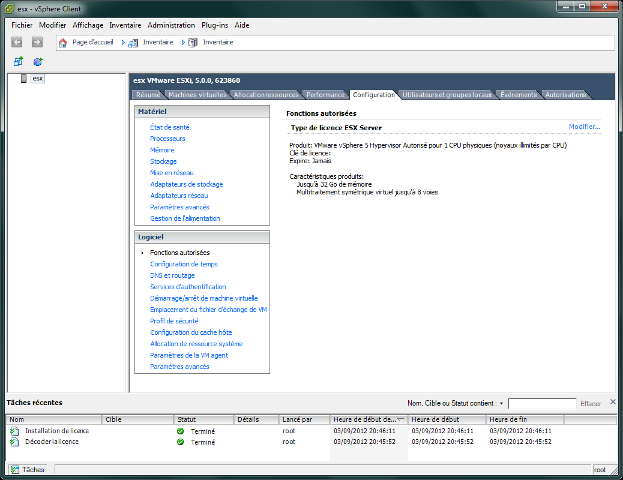Screen dimensions: 623x480
Task: Click Page d'accueil breadcrumb link
Action: point(93,42)
